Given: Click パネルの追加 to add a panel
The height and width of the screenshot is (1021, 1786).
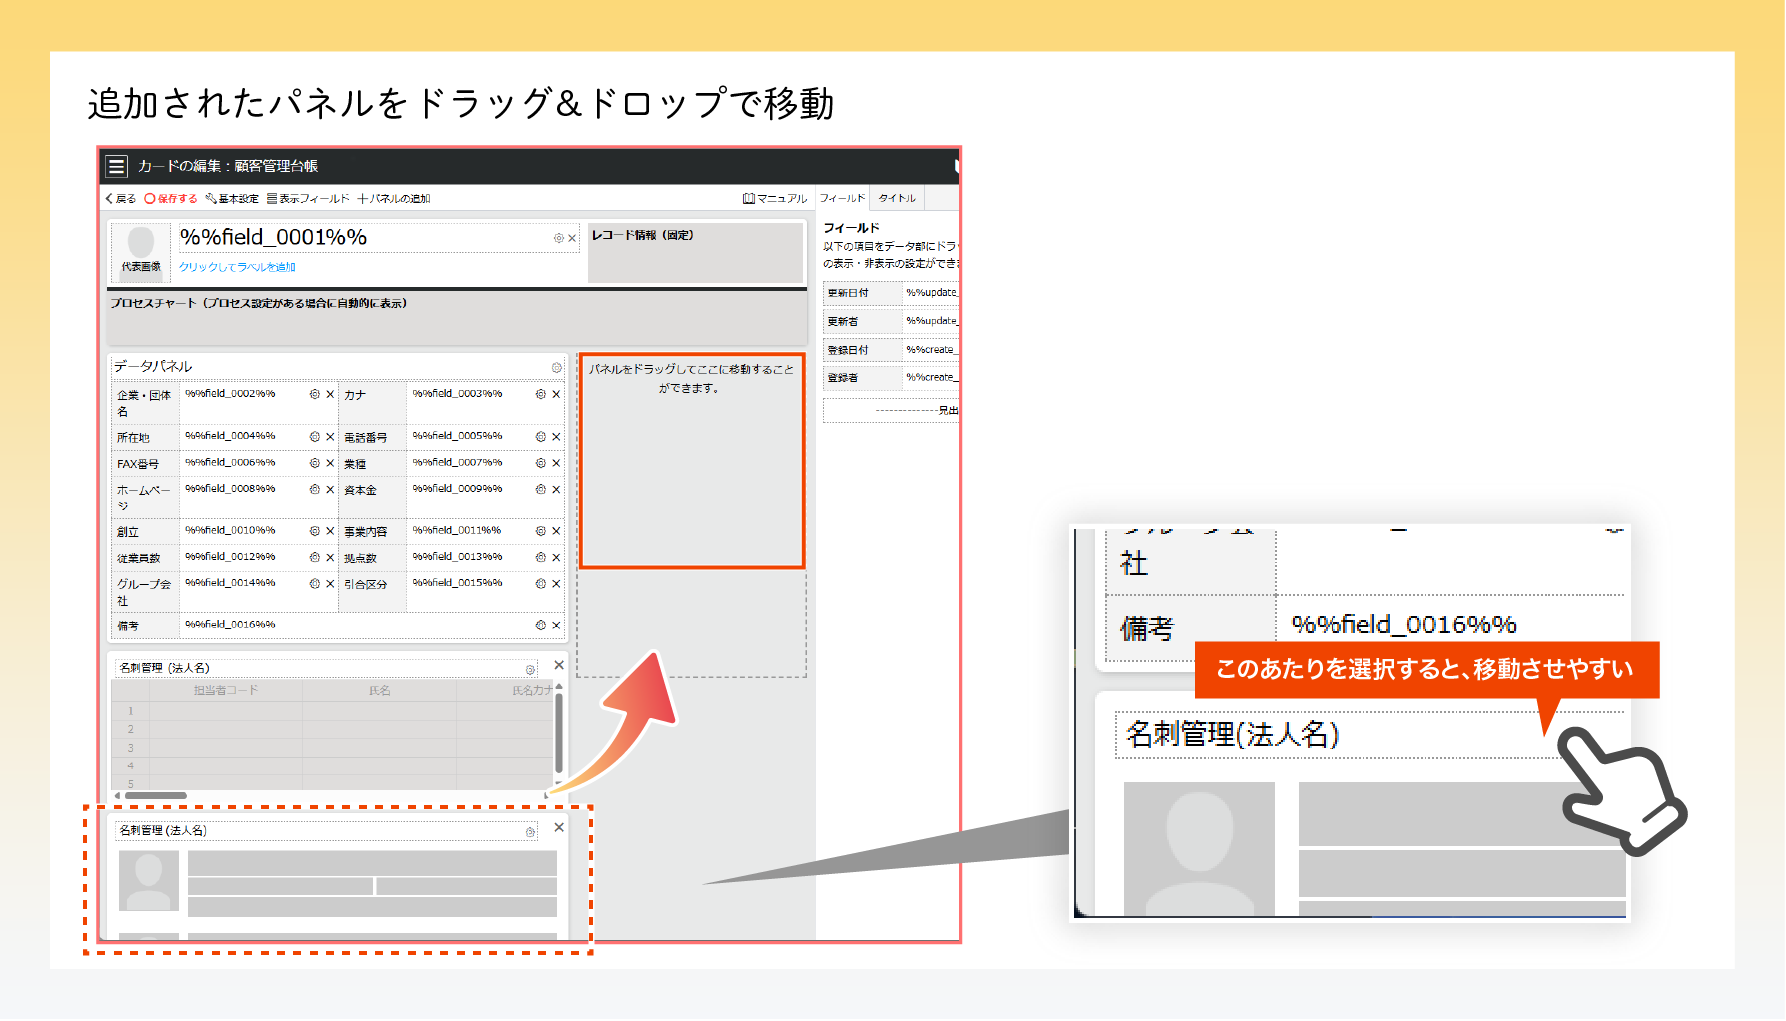Looking at the screenshot, I should point(394,199).
